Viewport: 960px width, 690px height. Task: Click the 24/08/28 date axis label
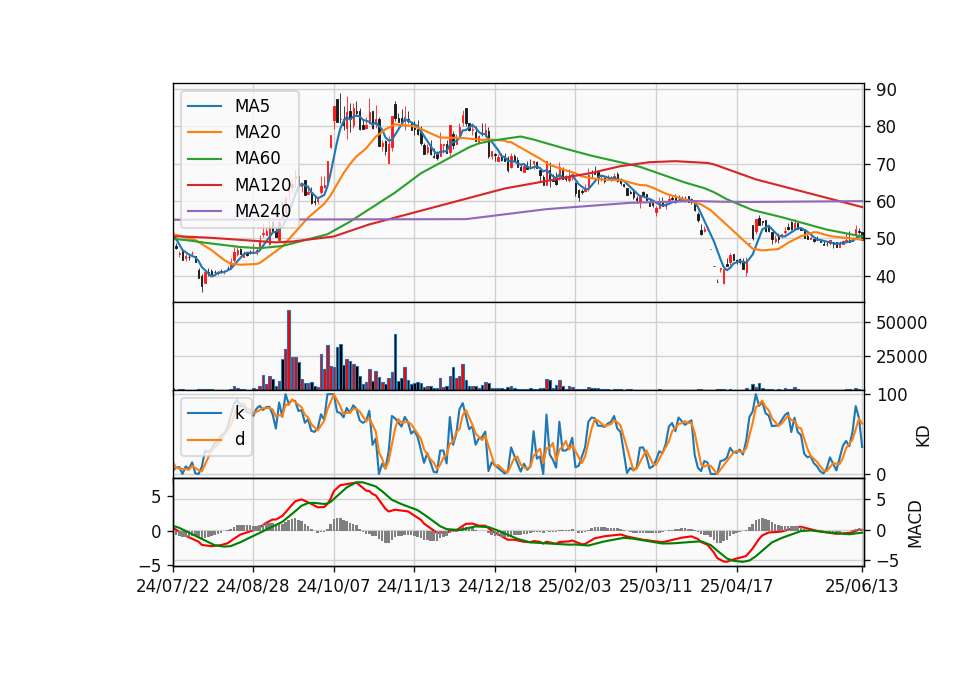pos(253,586)
